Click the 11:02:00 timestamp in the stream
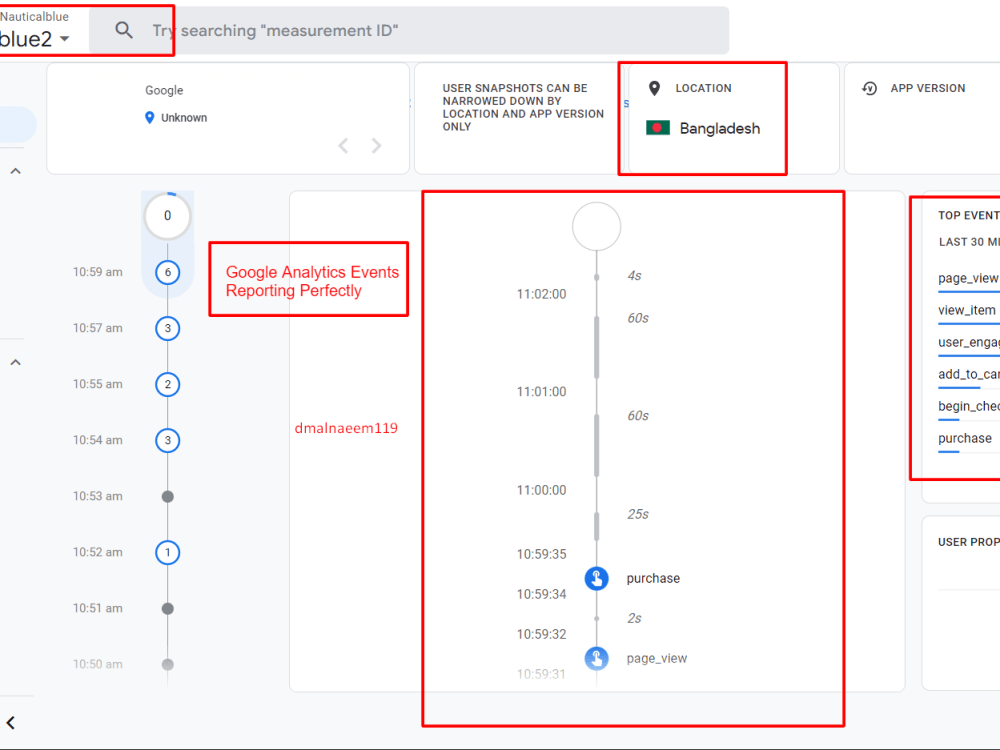This screenshot has height=750, width=1000. pyautogui.click(x=541, y=294)
